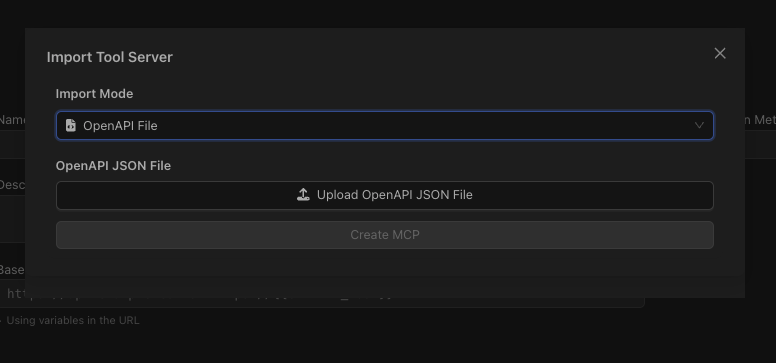Click the Import Mode label

click(x=94, y=94)
